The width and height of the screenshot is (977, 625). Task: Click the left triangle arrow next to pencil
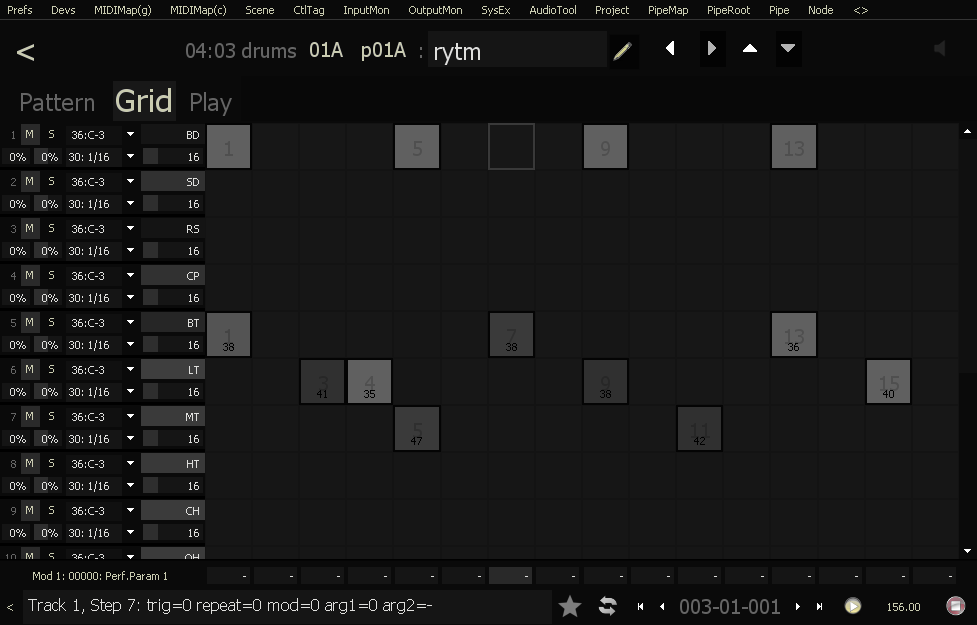(x=670, y=49)
